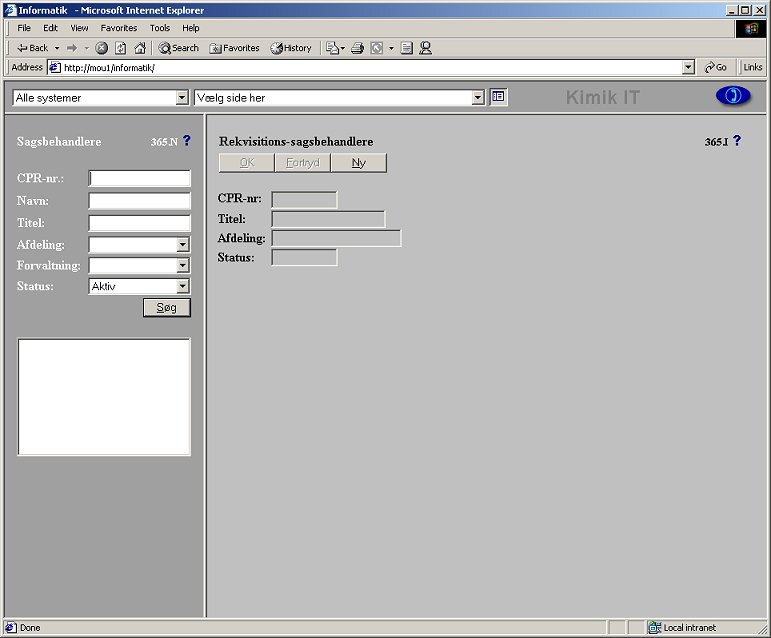The width and height of the screenshot is (771, 638).
Task: Open help for Rekvisitions-sagsbehandlere 365.I
Action: (x=737, y=141)
